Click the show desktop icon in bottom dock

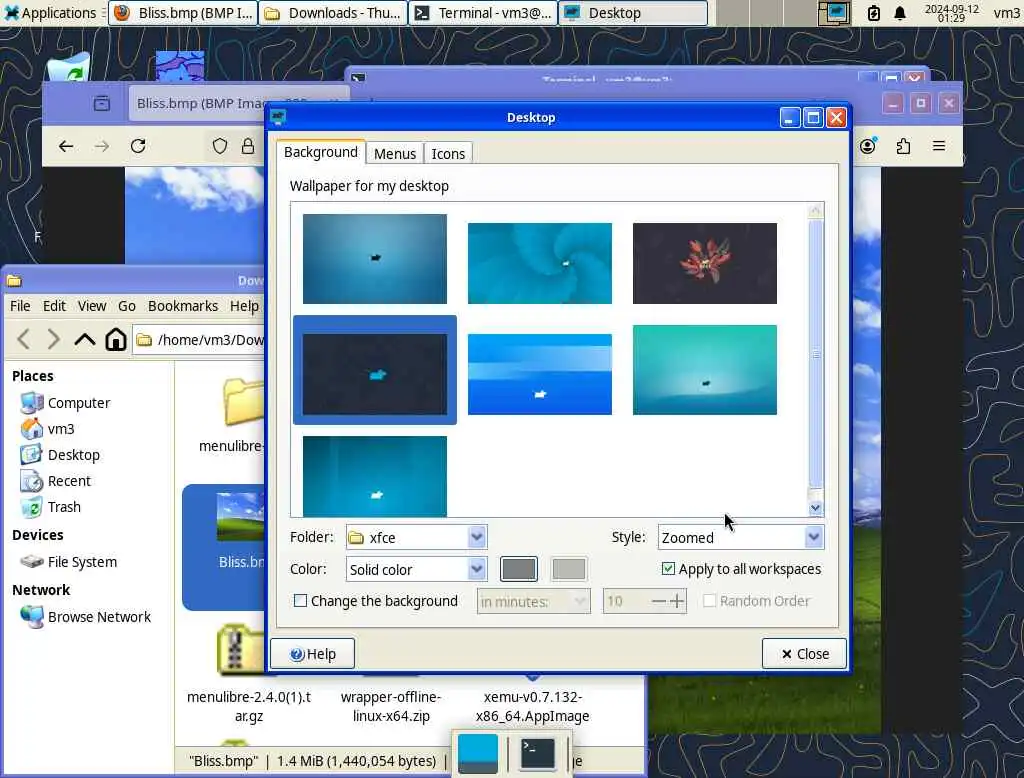(x=477, y=753)
